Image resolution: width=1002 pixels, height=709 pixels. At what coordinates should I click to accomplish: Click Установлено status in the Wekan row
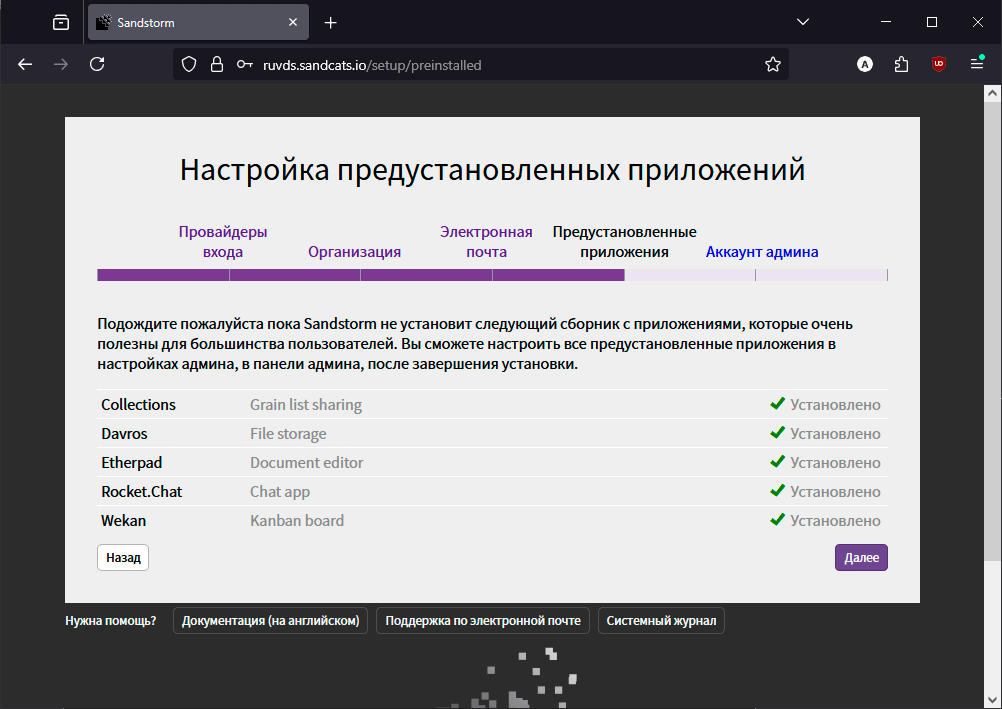coord(835,520)
